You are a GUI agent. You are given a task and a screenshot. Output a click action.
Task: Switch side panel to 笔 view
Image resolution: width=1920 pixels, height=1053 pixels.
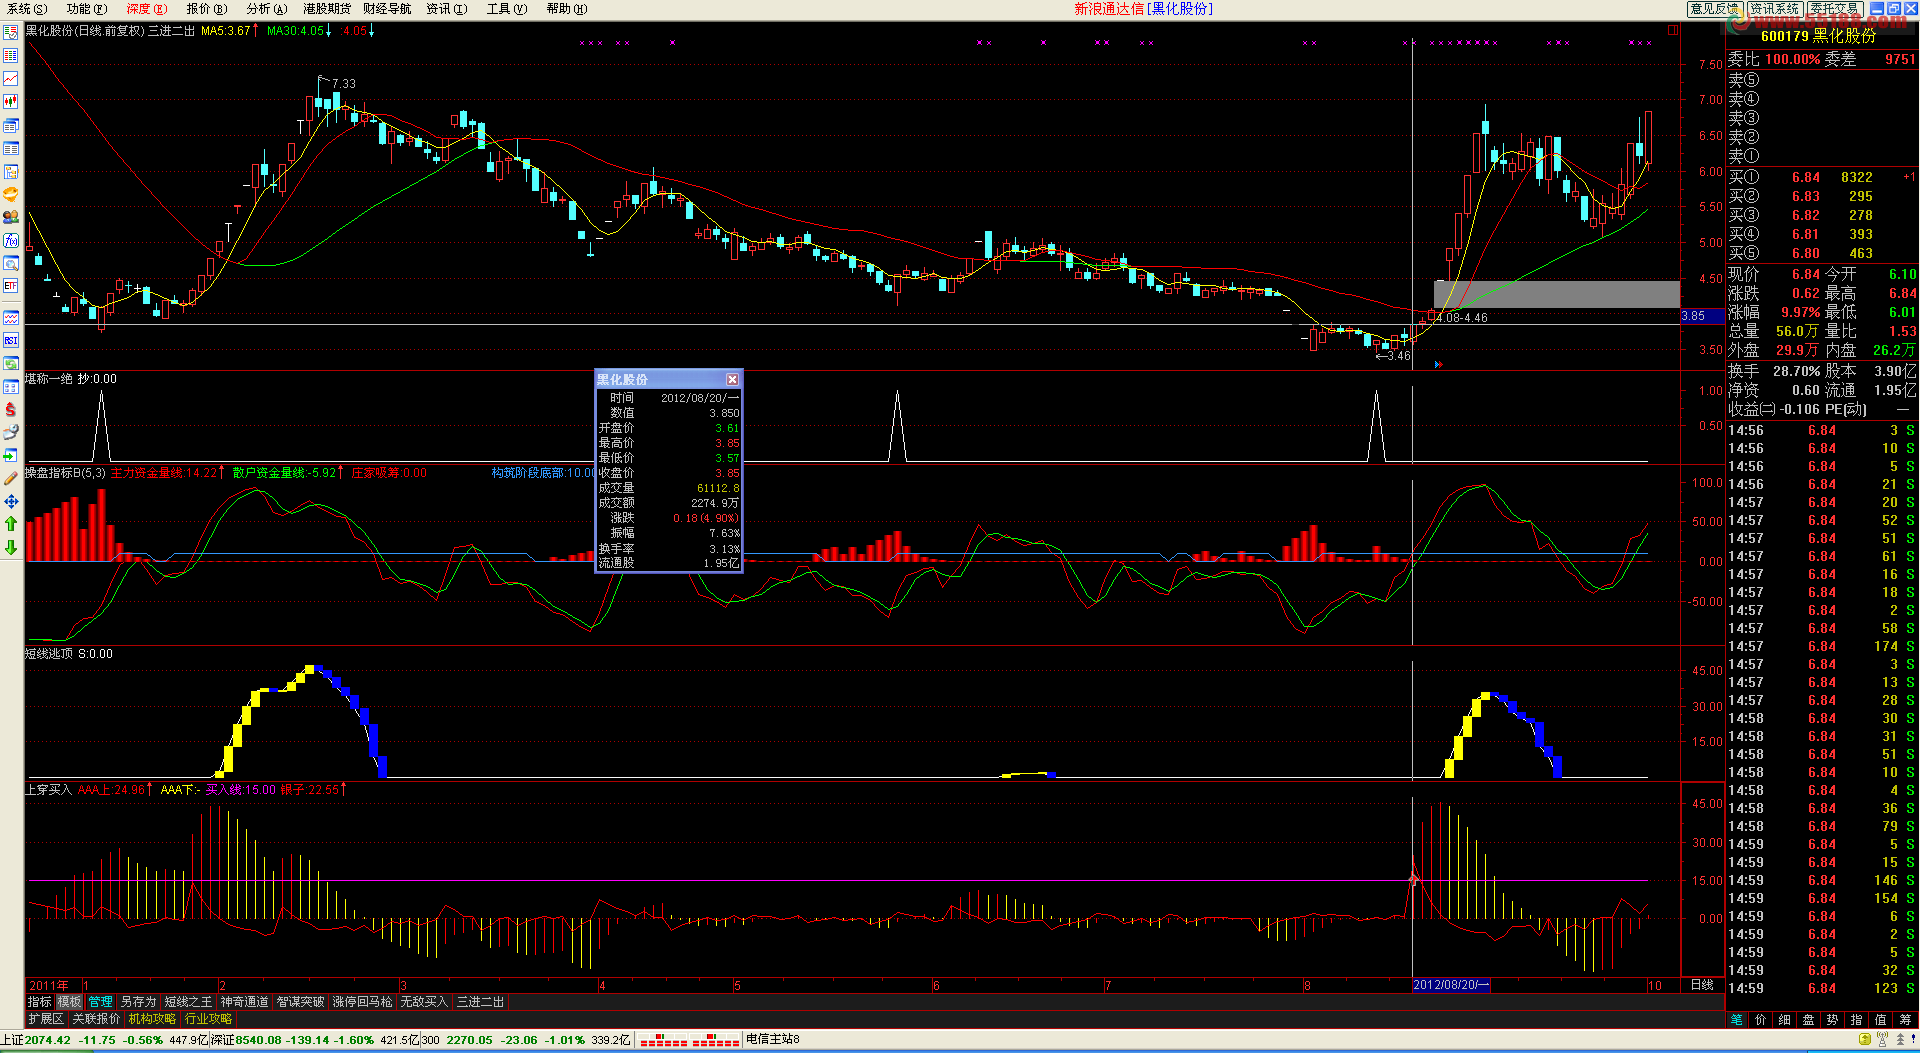point(1736,1019)
